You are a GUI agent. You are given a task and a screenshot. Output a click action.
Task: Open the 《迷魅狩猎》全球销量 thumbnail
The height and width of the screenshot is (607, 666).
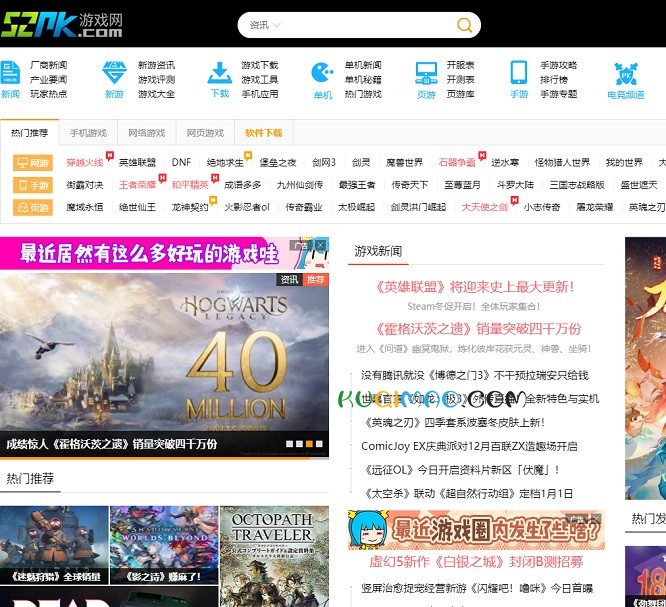click(x=54, y=545)
